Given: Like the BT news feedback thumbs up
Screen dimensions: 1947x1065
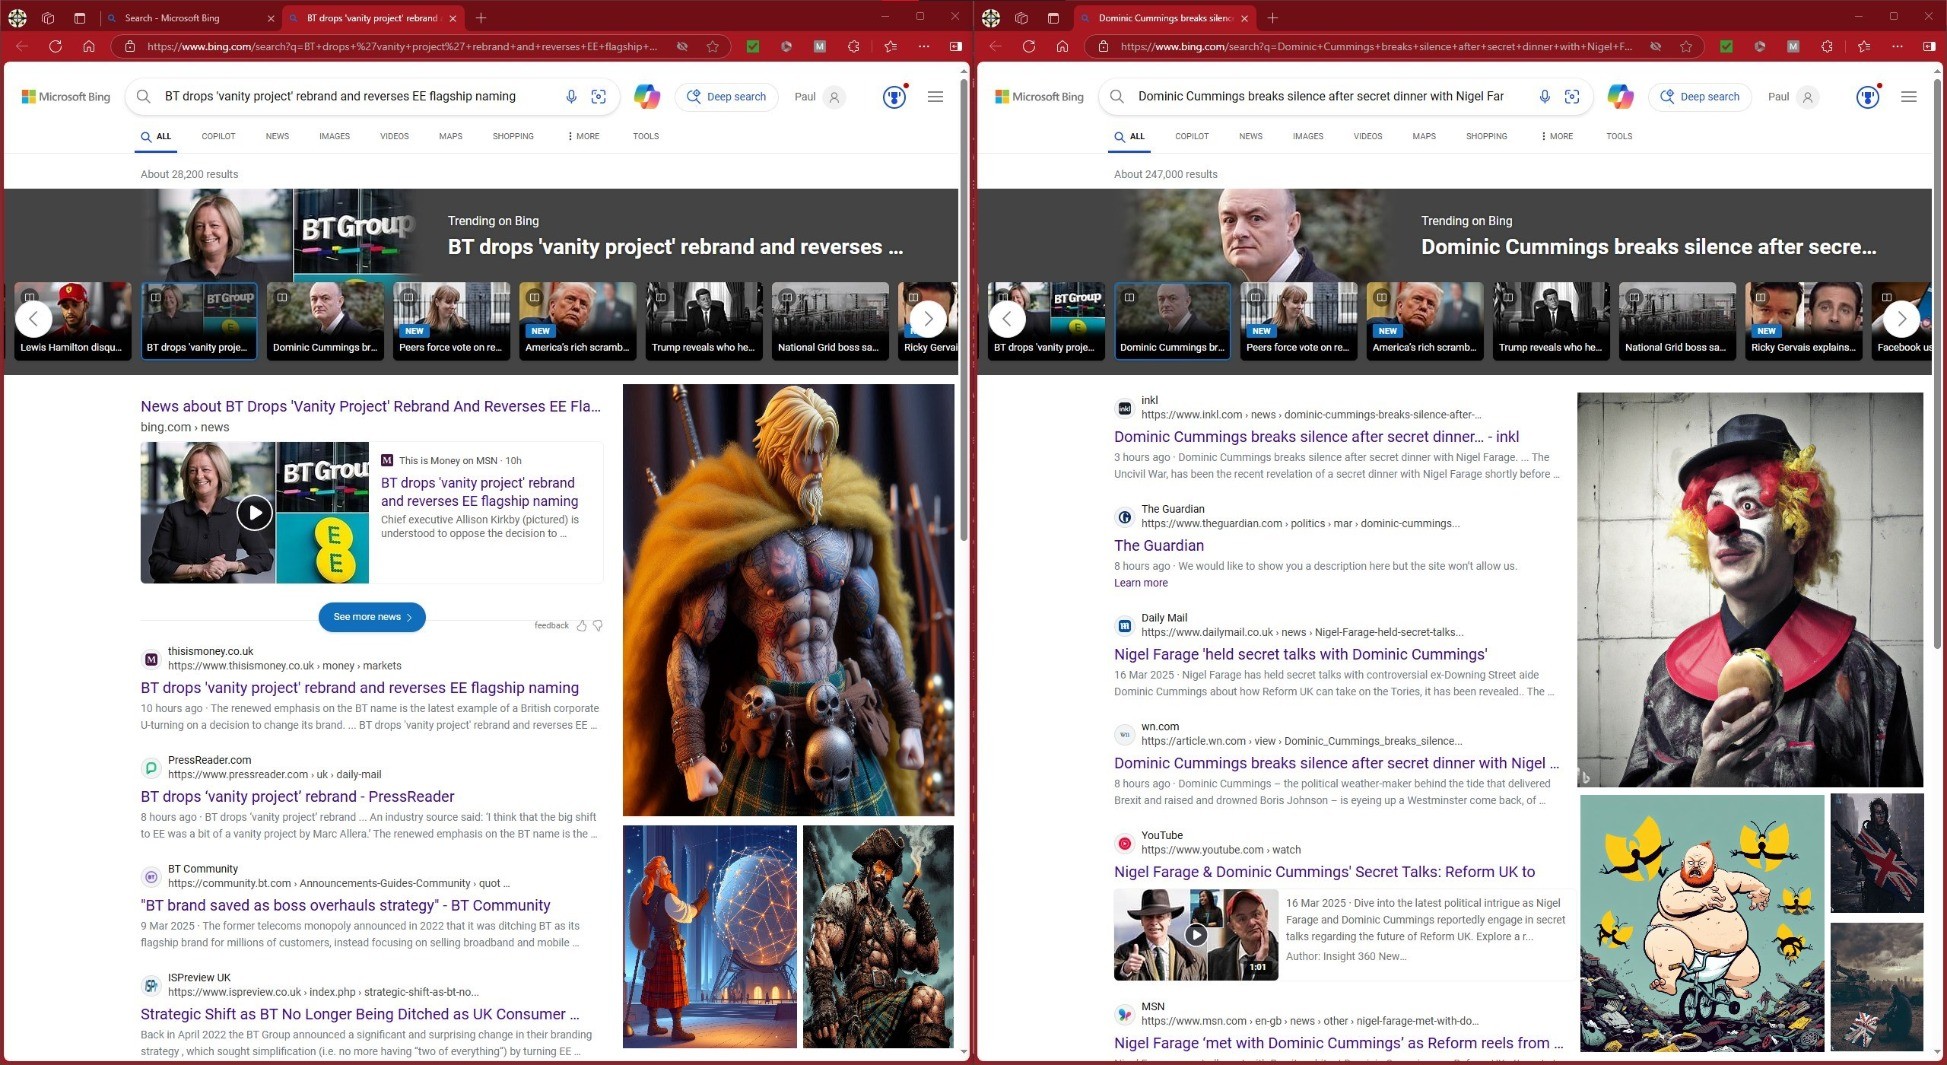Looking at the screenshot, I should (581, 625).
